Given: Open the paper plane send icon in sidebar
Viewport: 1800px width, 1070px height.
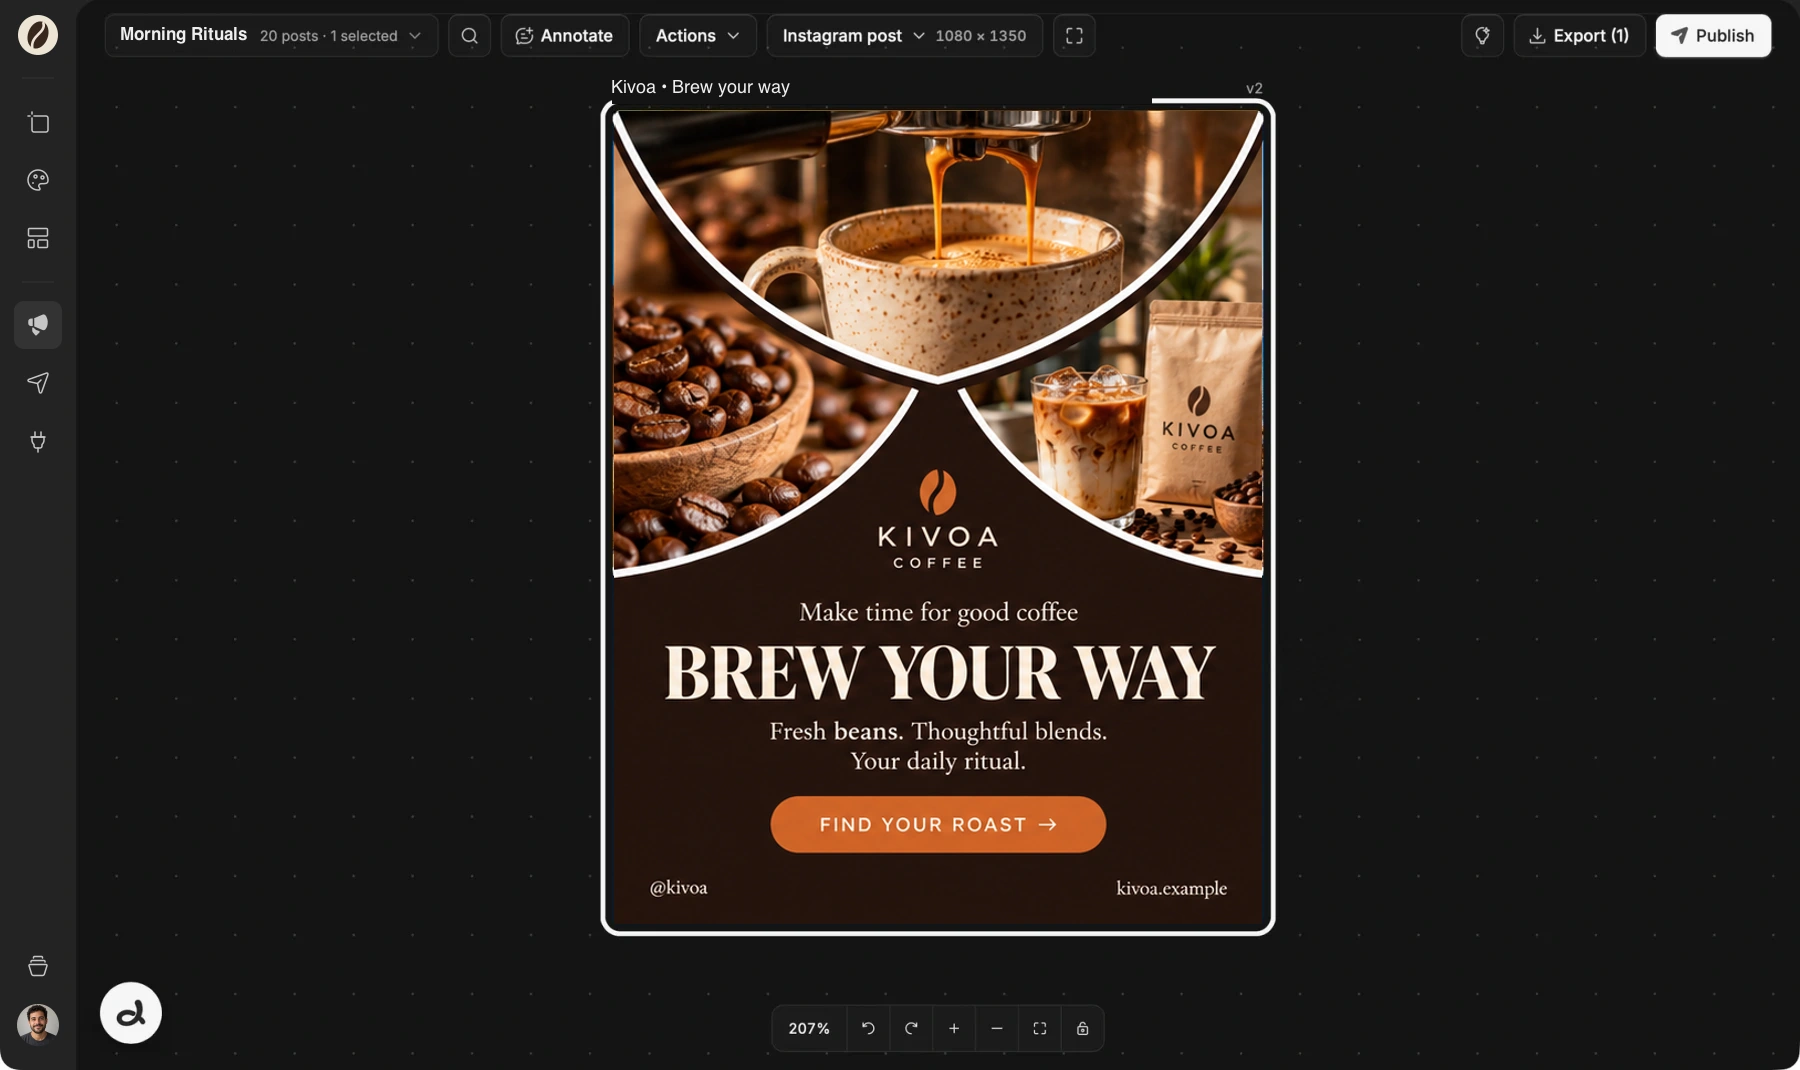Looking at the screenshot, I should click(x=38, y=383).
